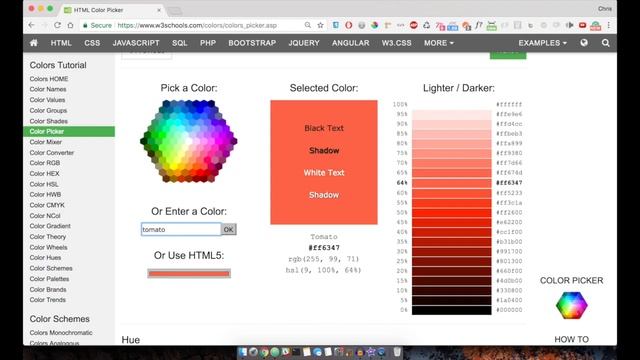
Task: Open the search magnifier in the navbar
Action: (x=606, y=43)
